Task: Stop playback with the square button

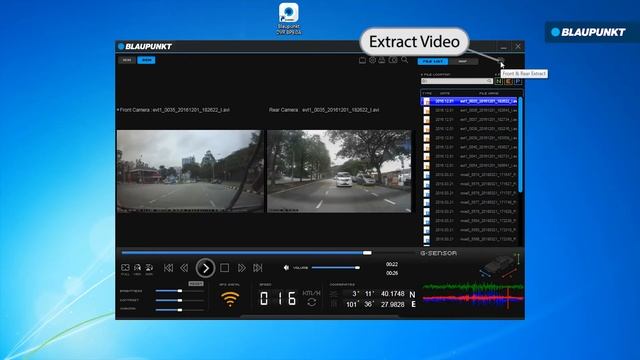Action: [224, 268]
